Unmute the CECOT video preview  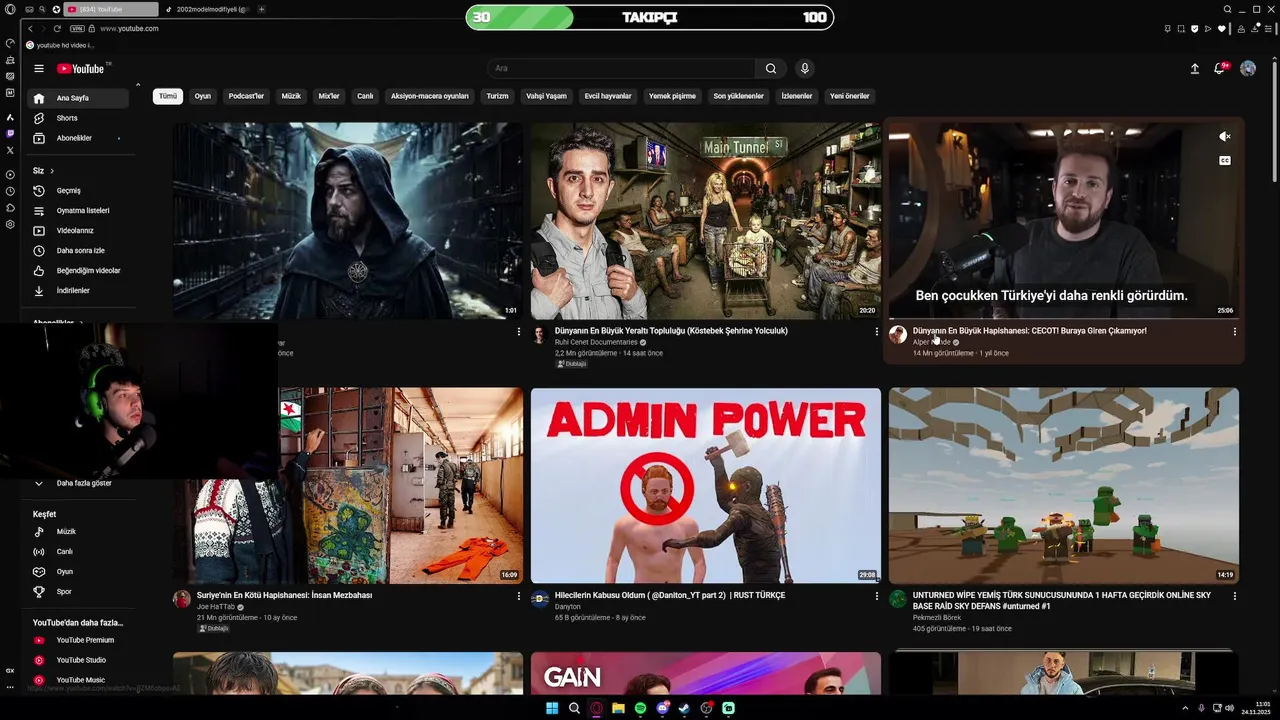pos(1225,136)
